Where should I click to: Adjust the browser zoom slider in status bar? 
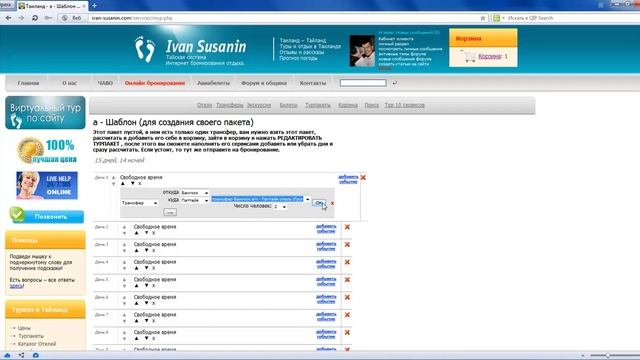point(608,356)
